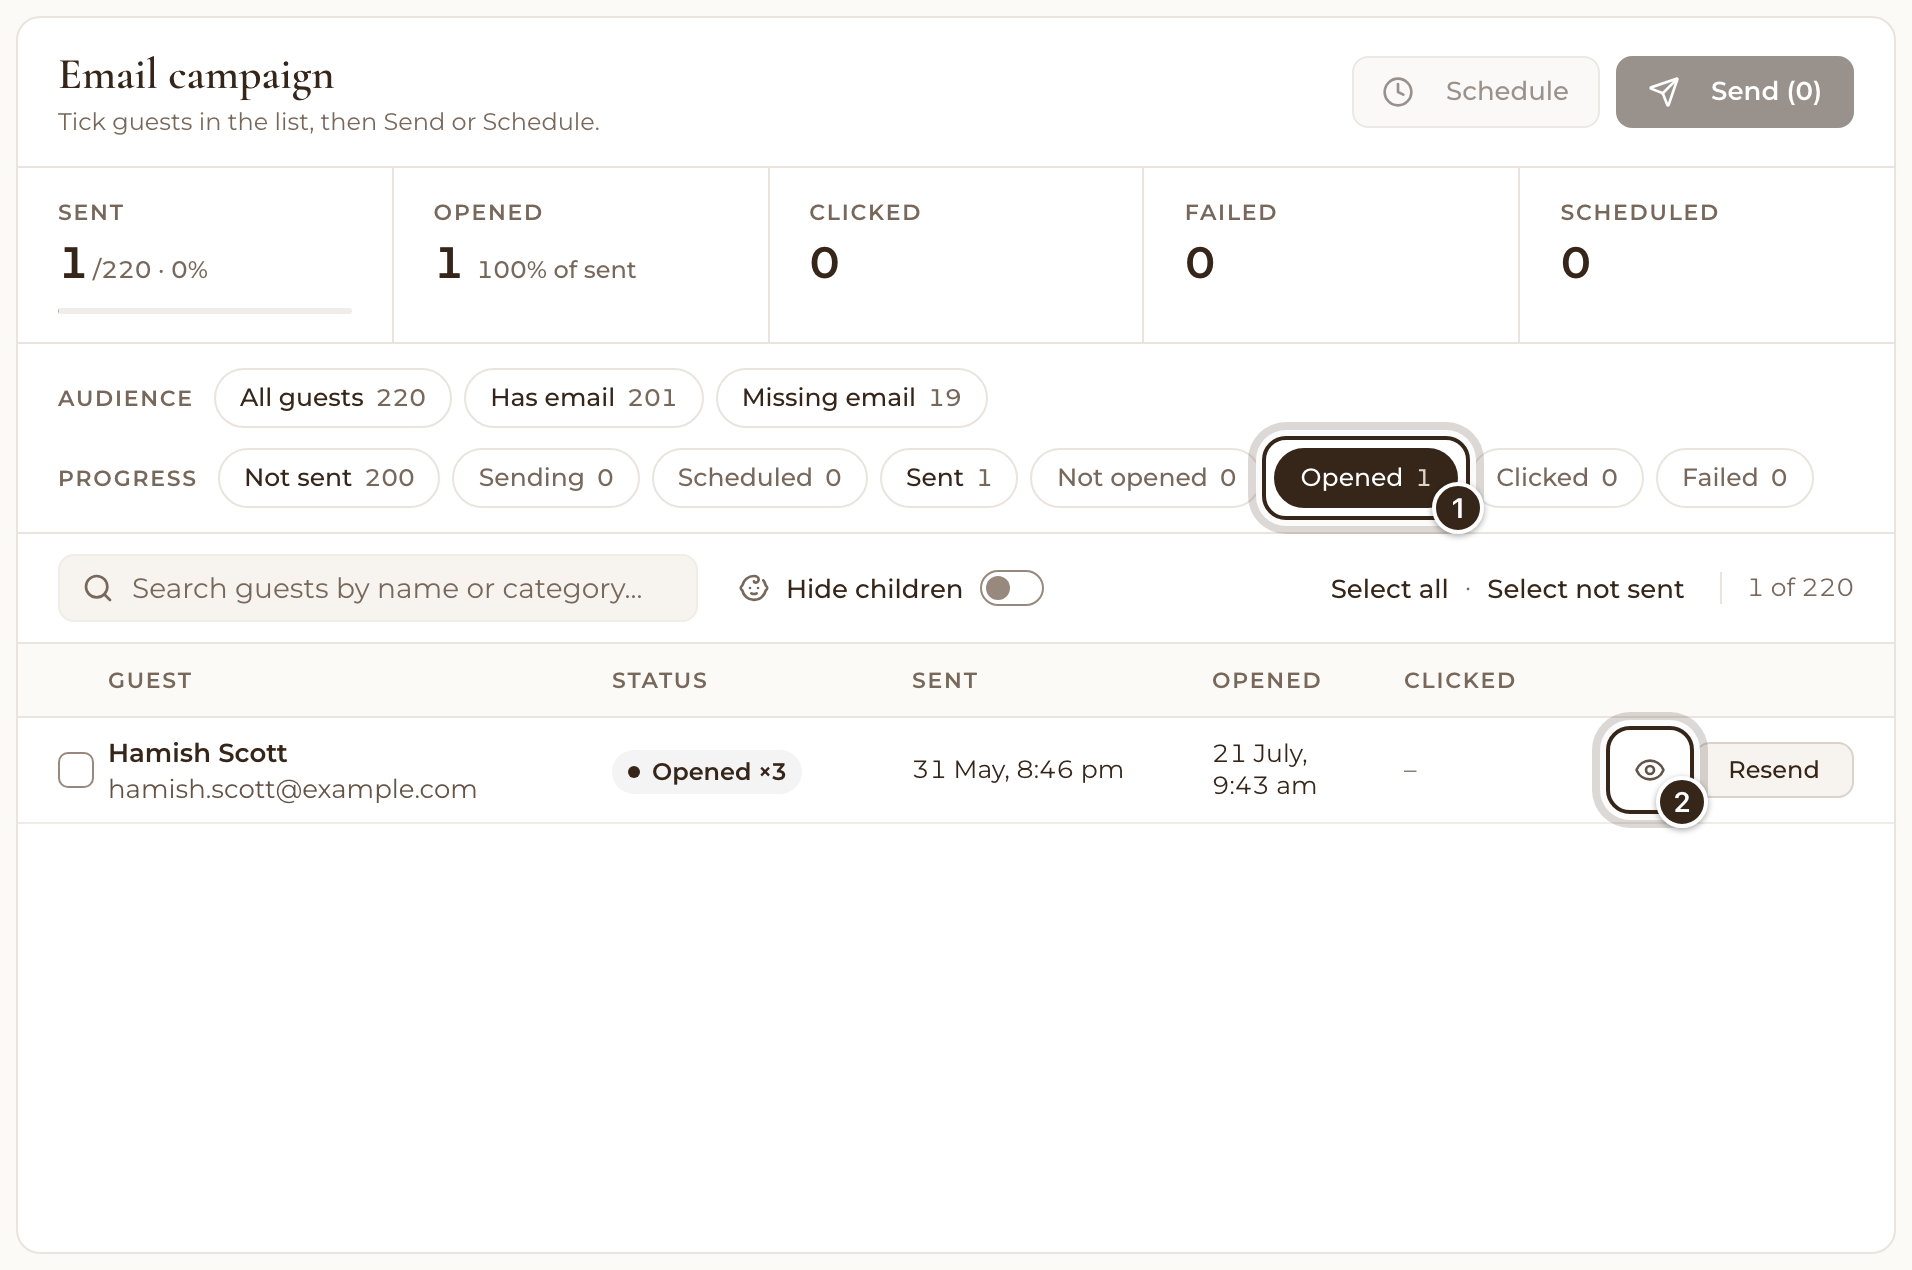Screen dimensions: 1912x1270
Task: Click the paper plane Send icon
Action: pos(1663,92)
